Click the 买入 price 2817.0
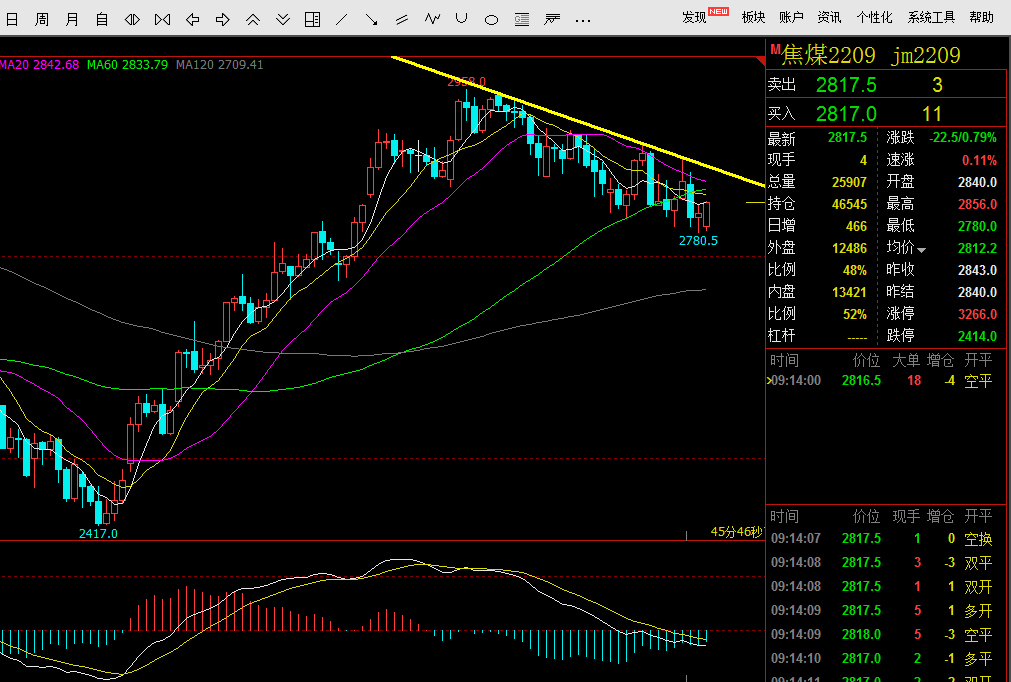The width and height of the screenshot is (1011, 682). click(x=846, y=114)
